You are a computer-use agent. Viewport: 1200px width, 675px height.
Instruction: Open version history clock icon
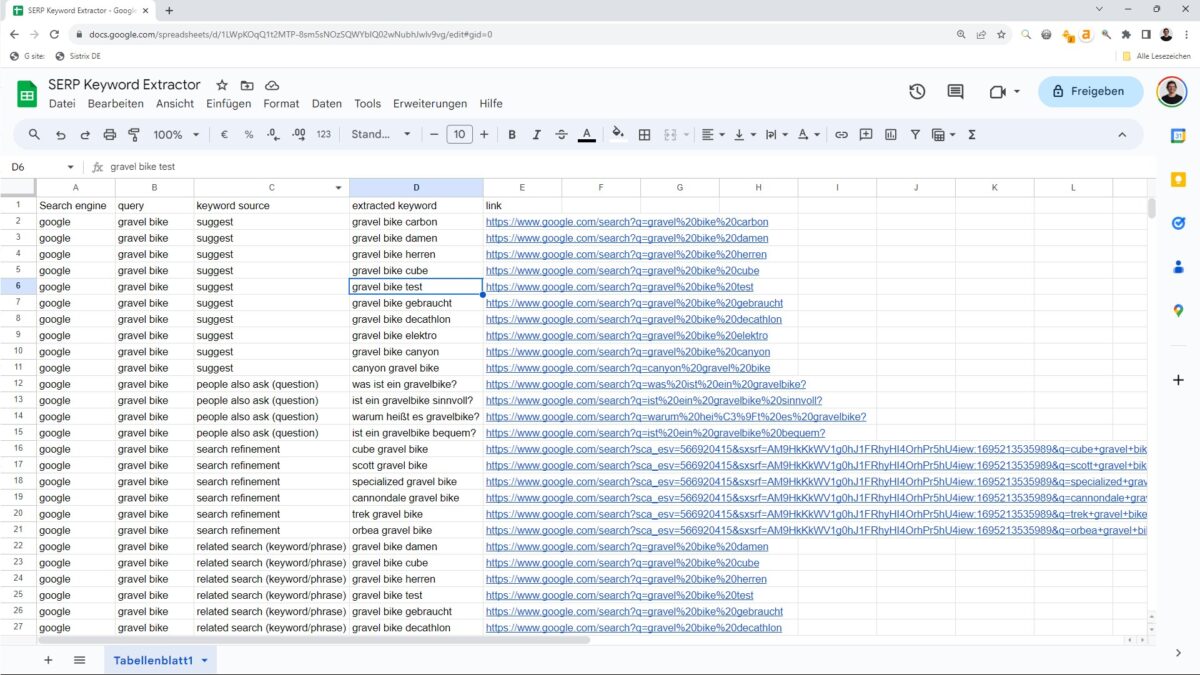point(917,91)
